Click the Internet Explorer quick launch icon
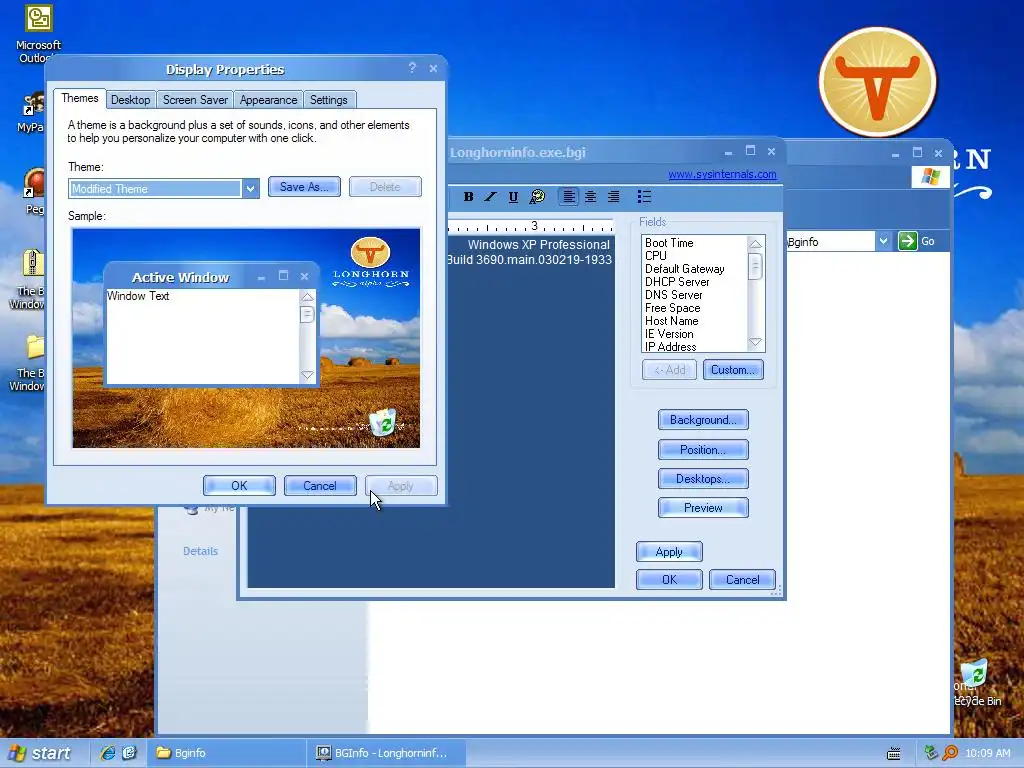1024x768 pixels. coord(107,753)
